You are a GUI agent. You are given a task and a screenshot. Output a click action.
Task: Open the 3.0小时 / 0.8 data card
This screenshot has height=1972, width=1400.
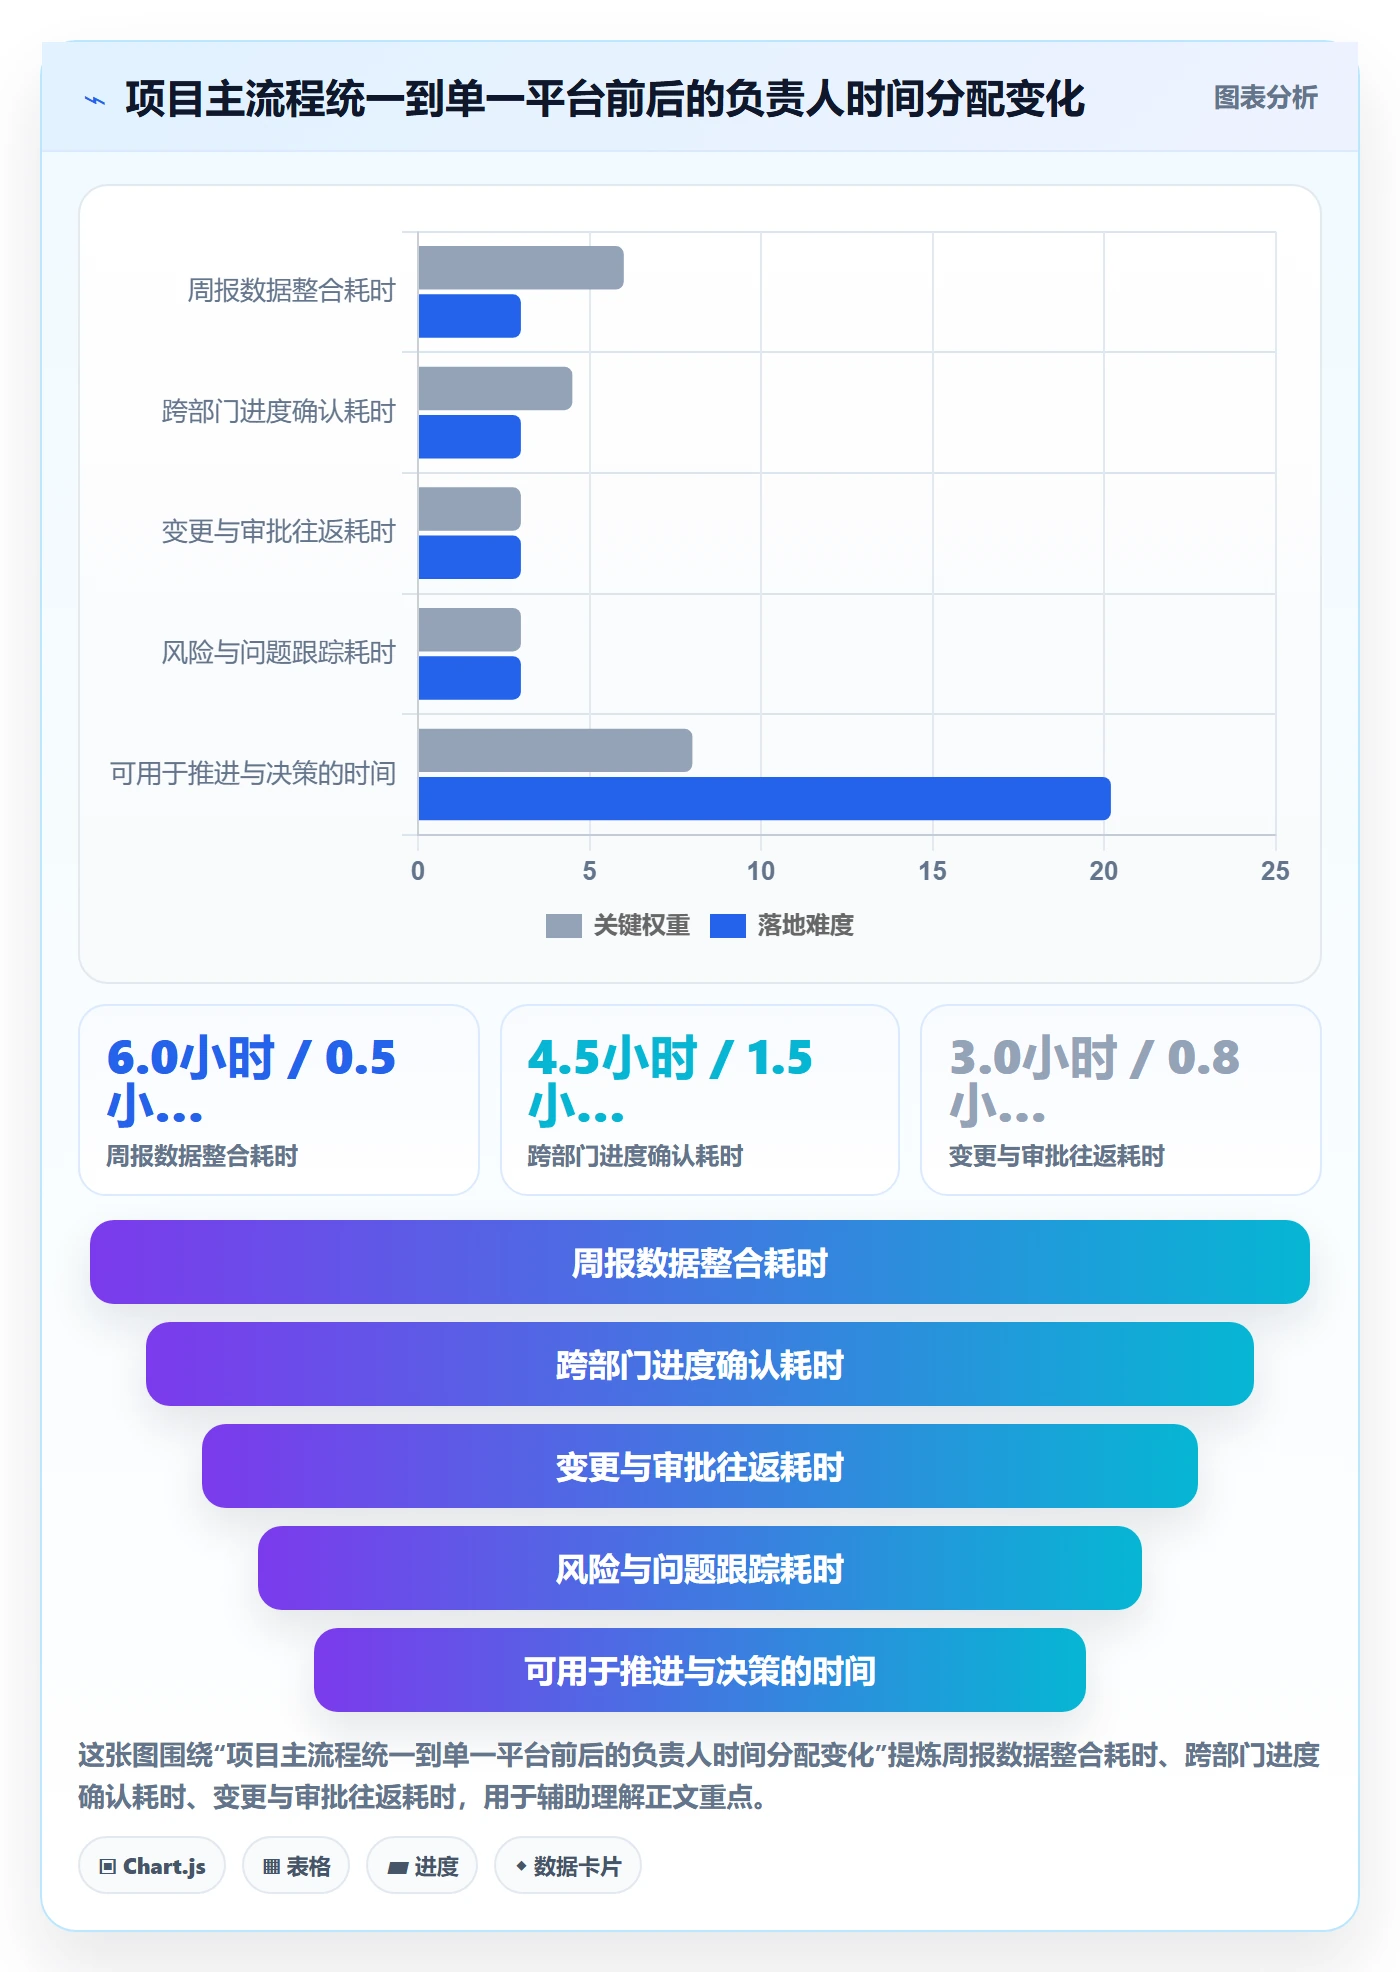point(1121,1100)
